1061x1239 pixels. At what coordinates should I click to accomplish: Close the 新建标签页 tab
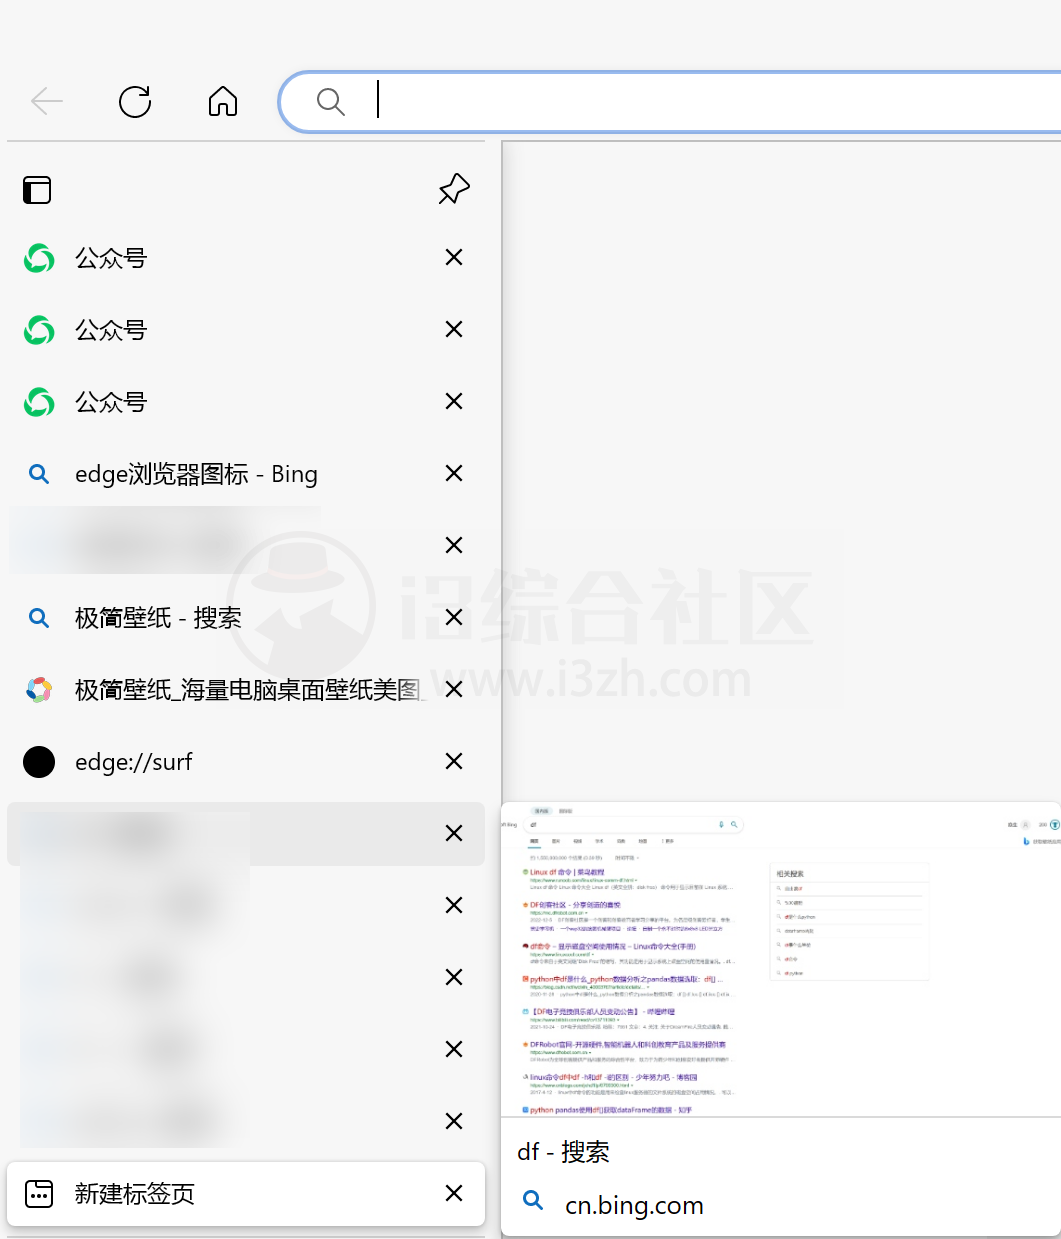point(454,1193)
